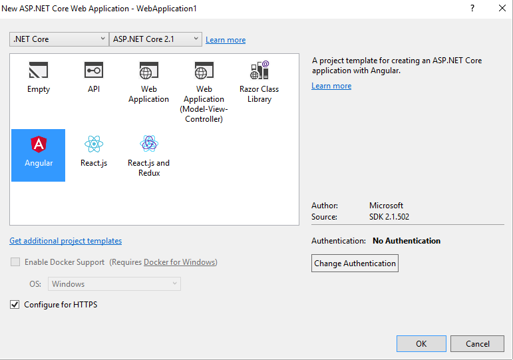Confirm with the OK button
This screenshot has width=513, height=360.
421,344
